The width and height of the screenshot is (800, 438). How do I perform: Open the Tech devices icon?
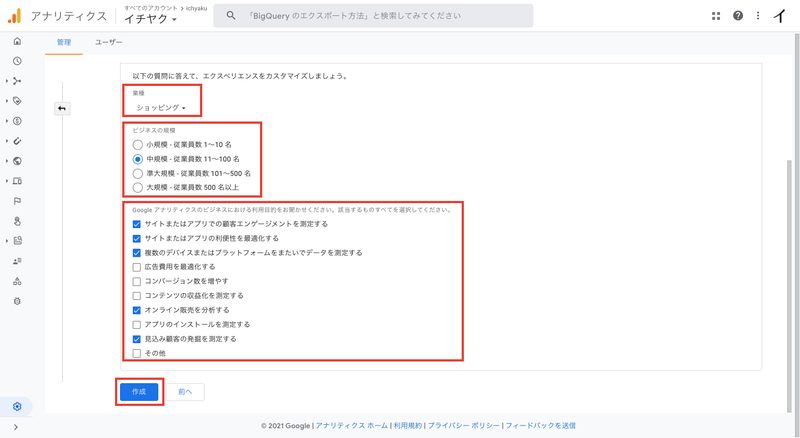pyautogui.click(x=17, y=181)
